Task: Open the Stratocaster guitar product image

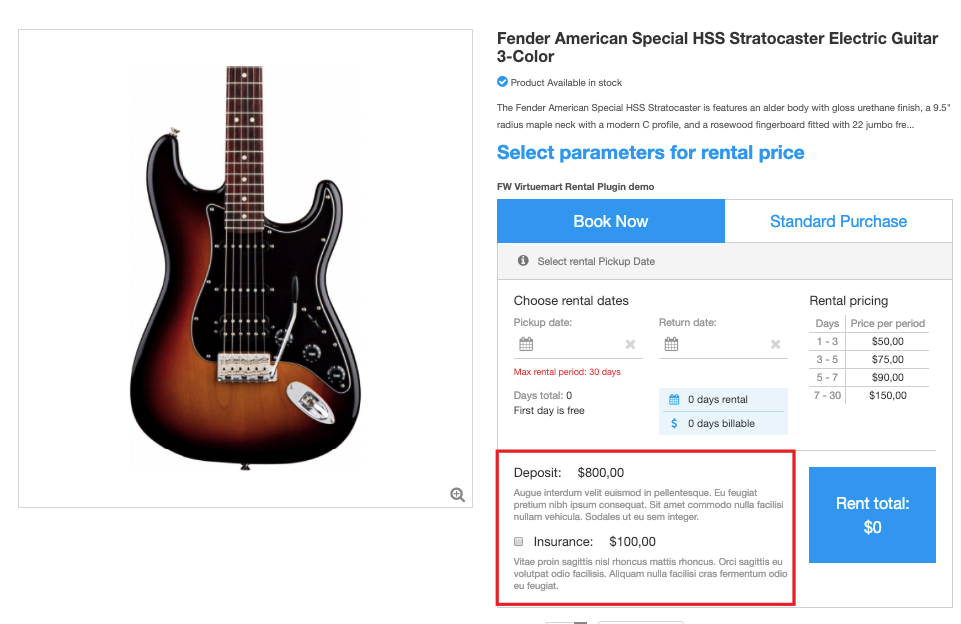Action: [245, 267]
